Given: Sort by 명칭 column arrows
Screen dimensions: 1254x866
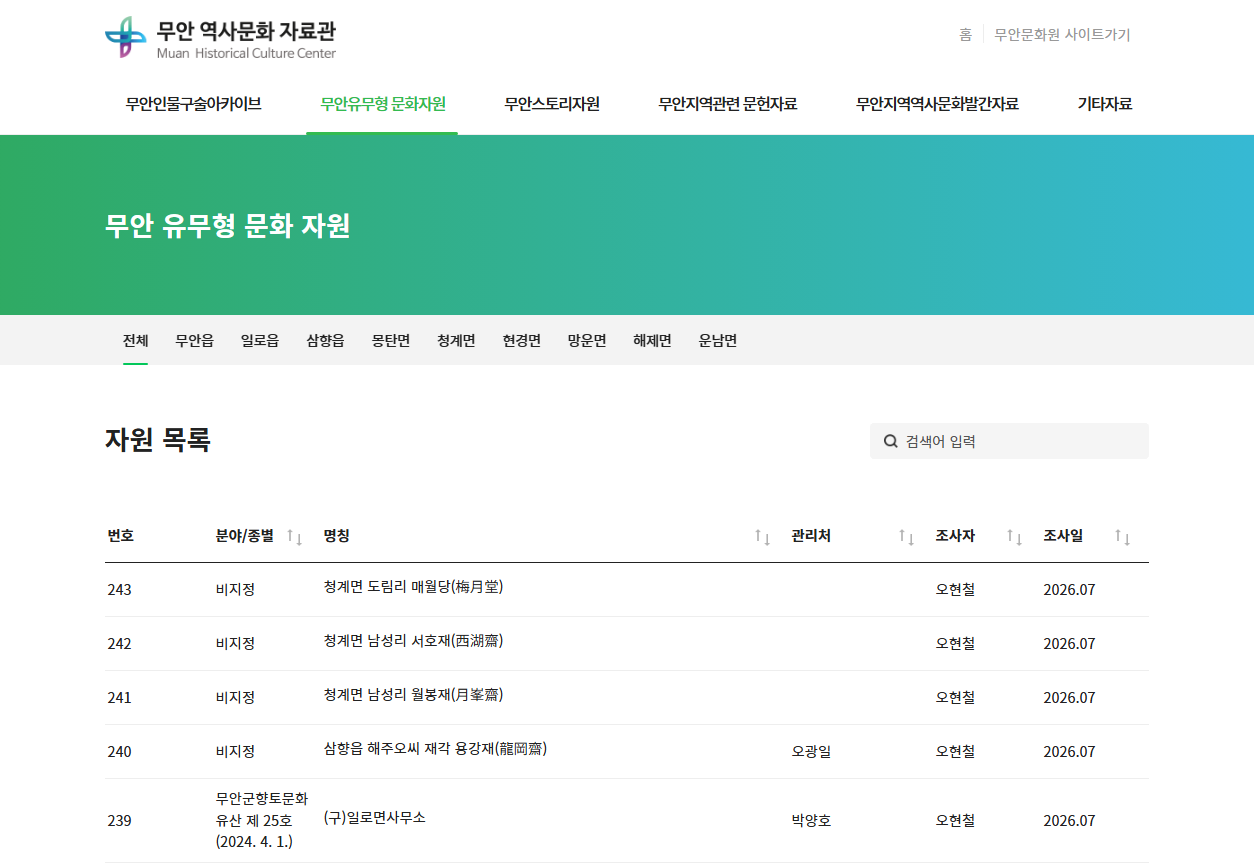Looking at the screenshot, I should click(762, 537).
